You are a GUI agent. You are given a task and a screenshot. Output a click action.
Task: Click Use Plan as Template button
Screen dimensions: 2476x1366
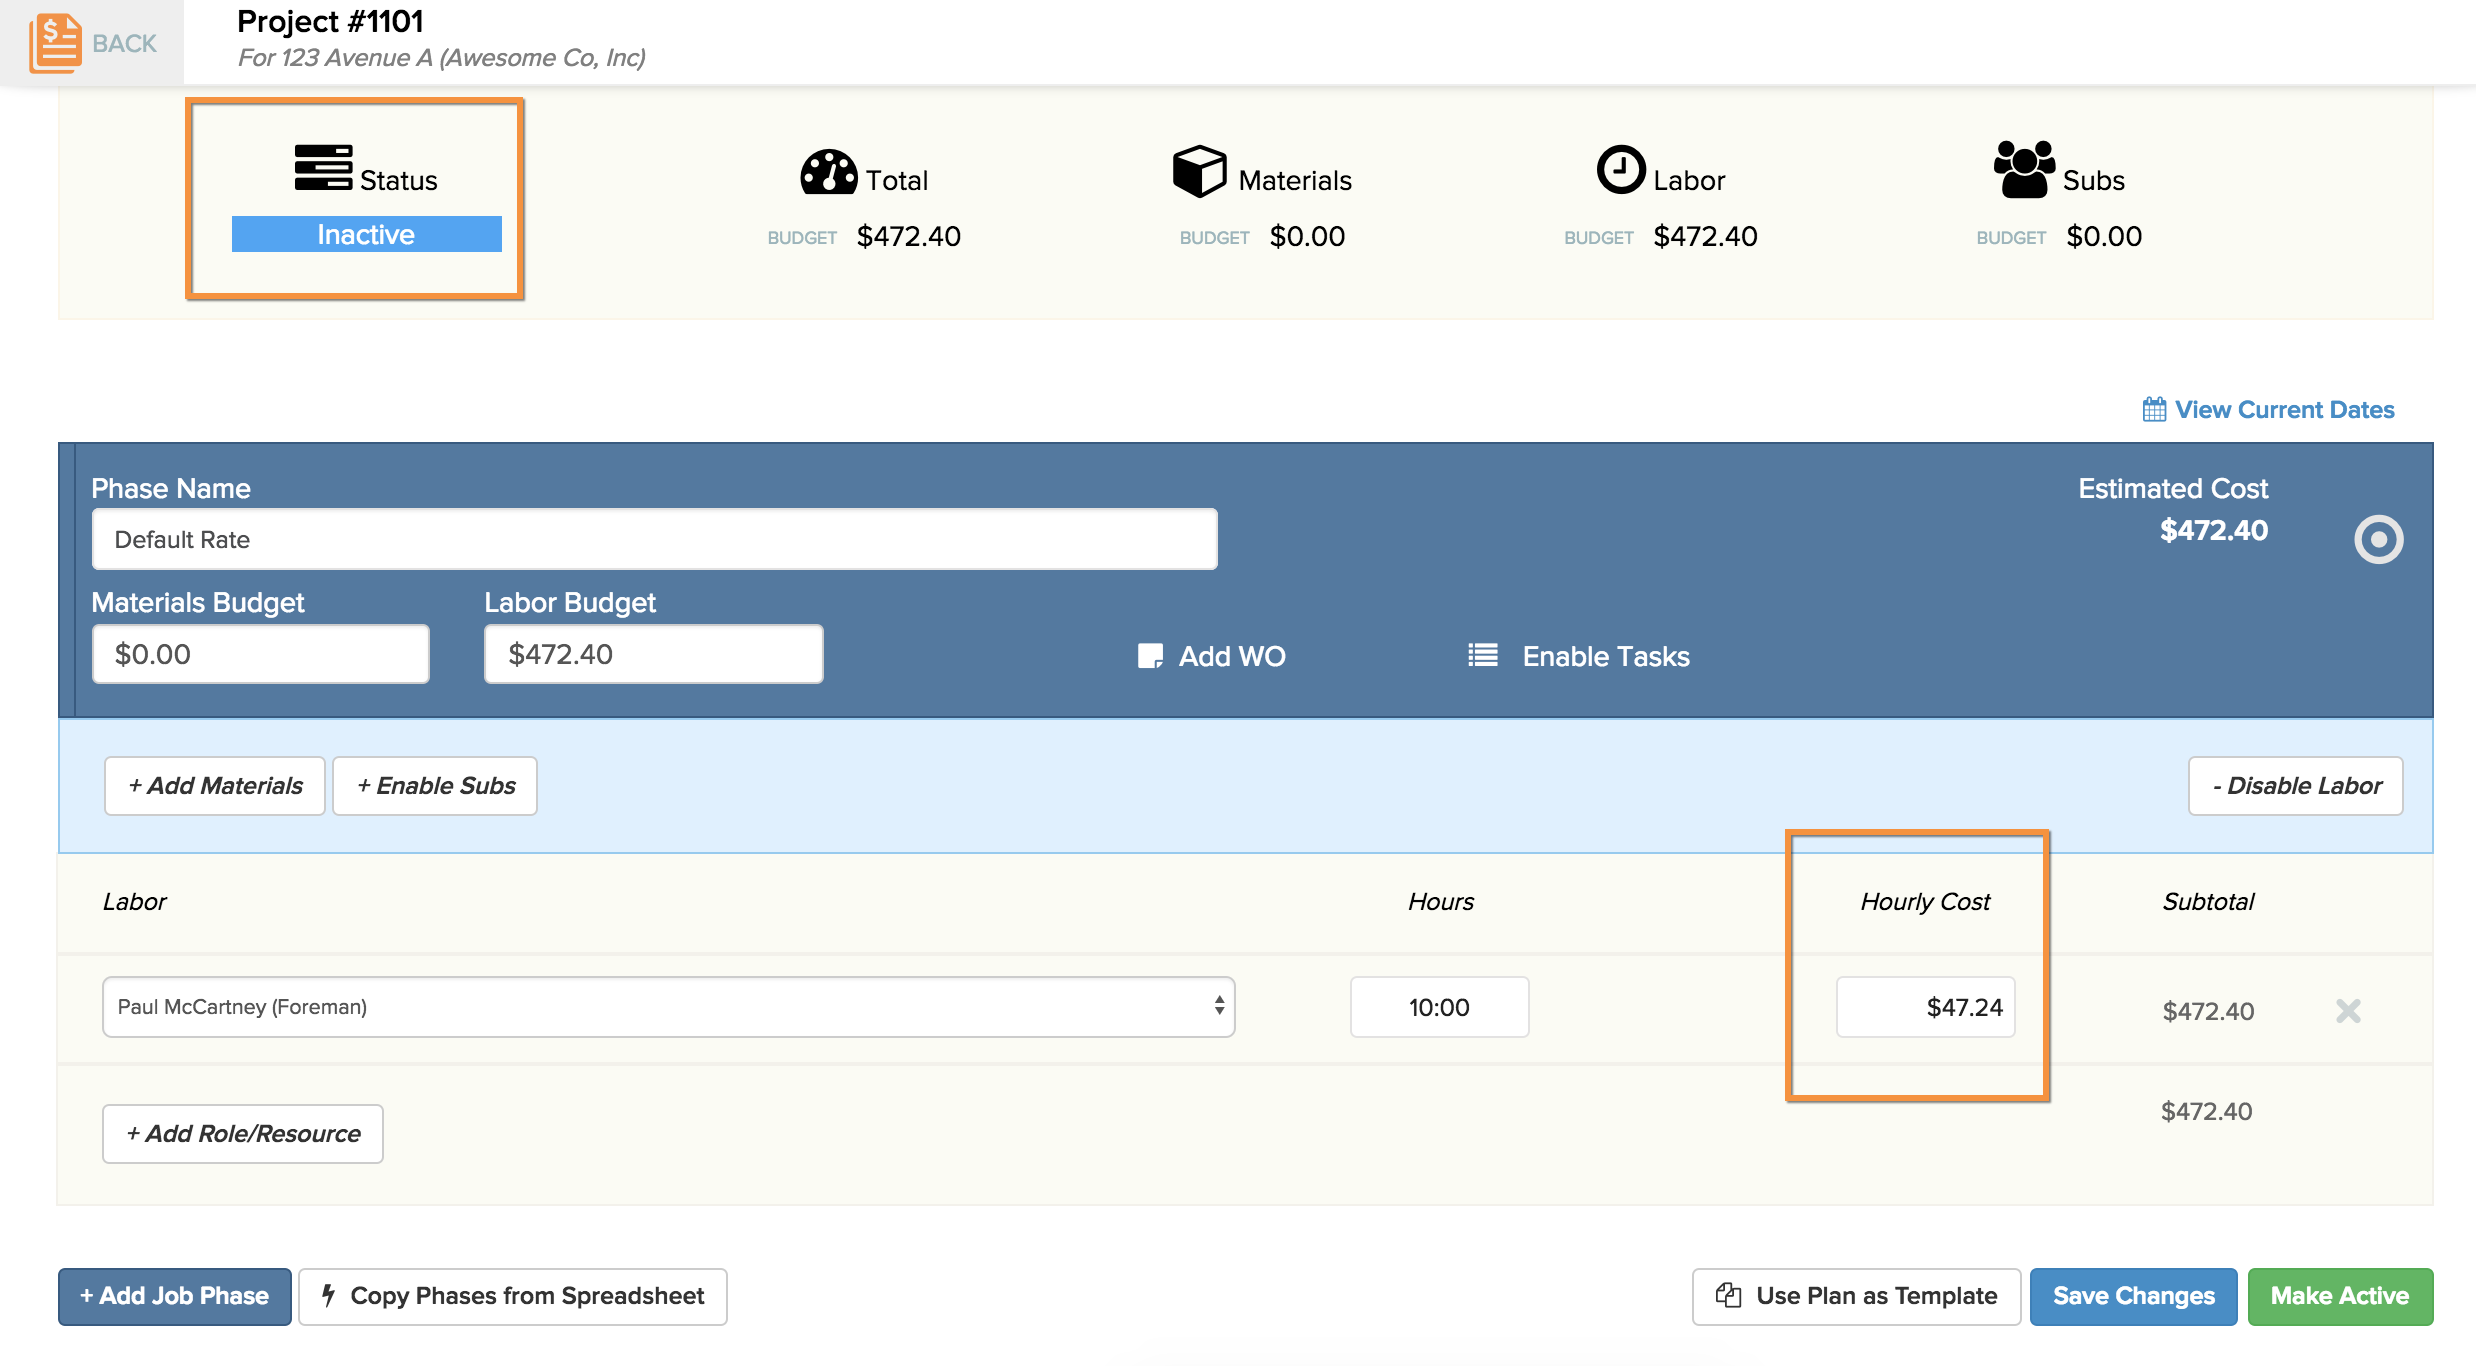pyautogui.click(x=1857, y=1296)
